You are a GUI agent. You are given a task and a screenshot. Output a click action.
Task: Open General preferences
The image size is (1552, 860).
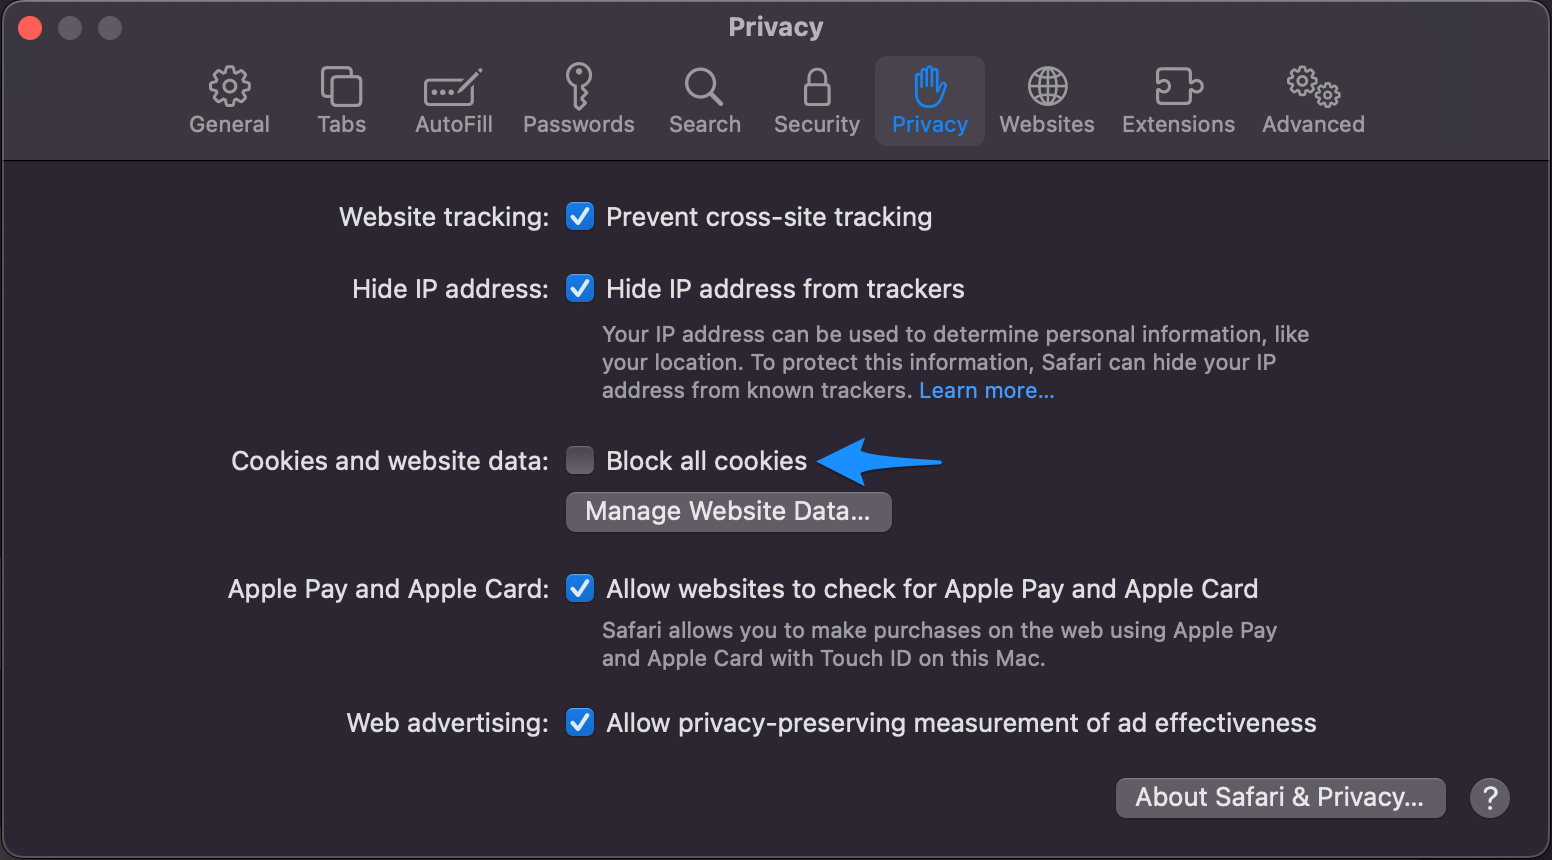click(x=229, y=99)
